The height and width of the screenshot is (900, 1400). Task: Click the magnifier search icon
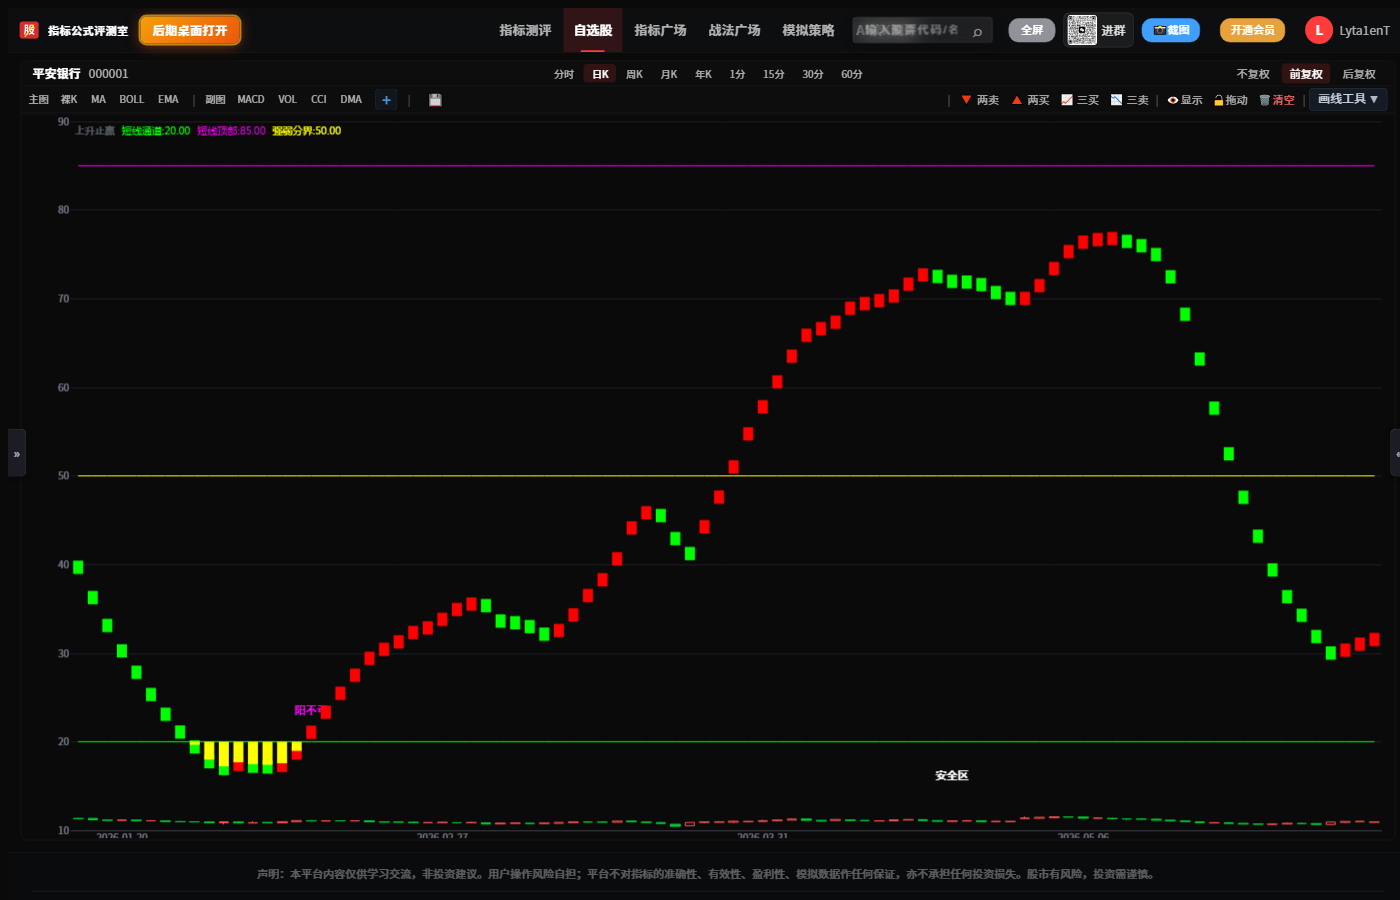(x=977, y=31)
